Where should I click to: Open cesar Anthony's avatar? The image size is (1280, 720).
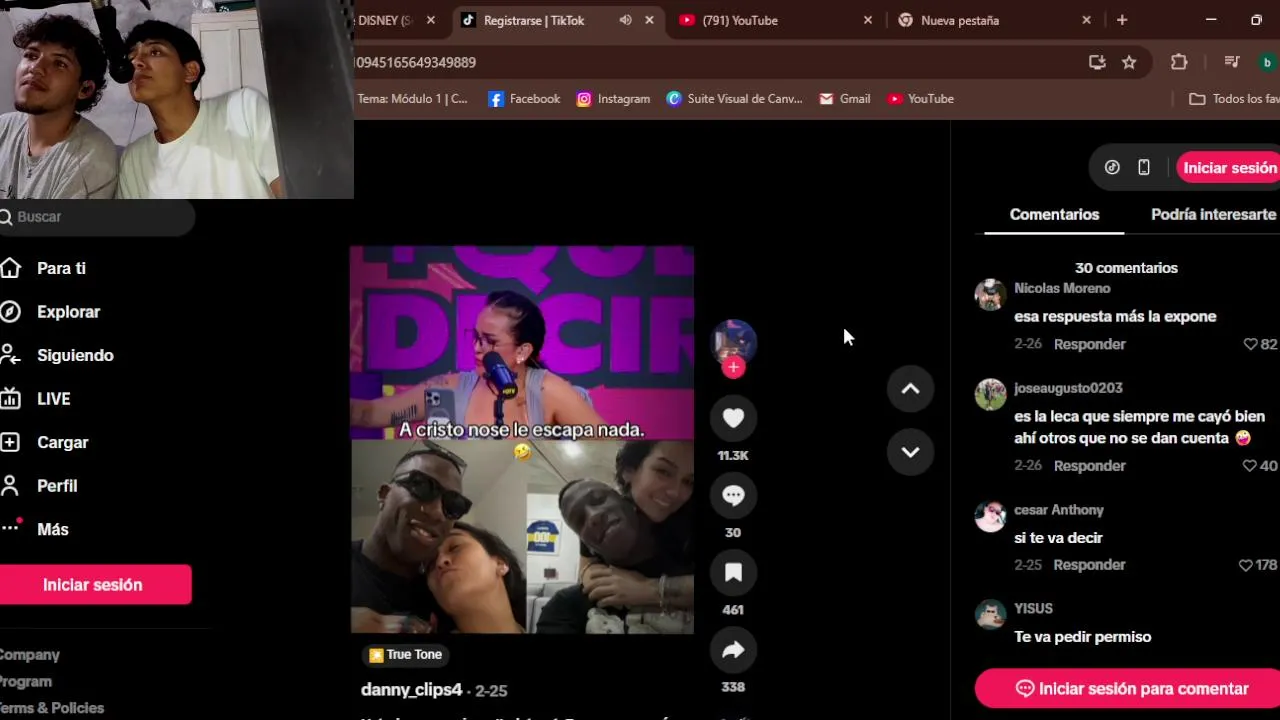(990, 516)
